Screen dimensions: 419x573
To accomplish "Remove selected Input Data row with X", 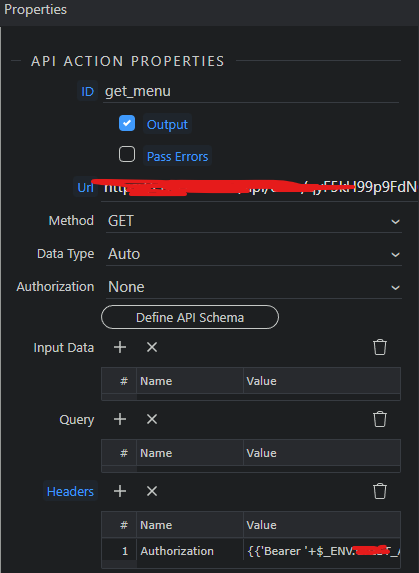I will [152, 347].
